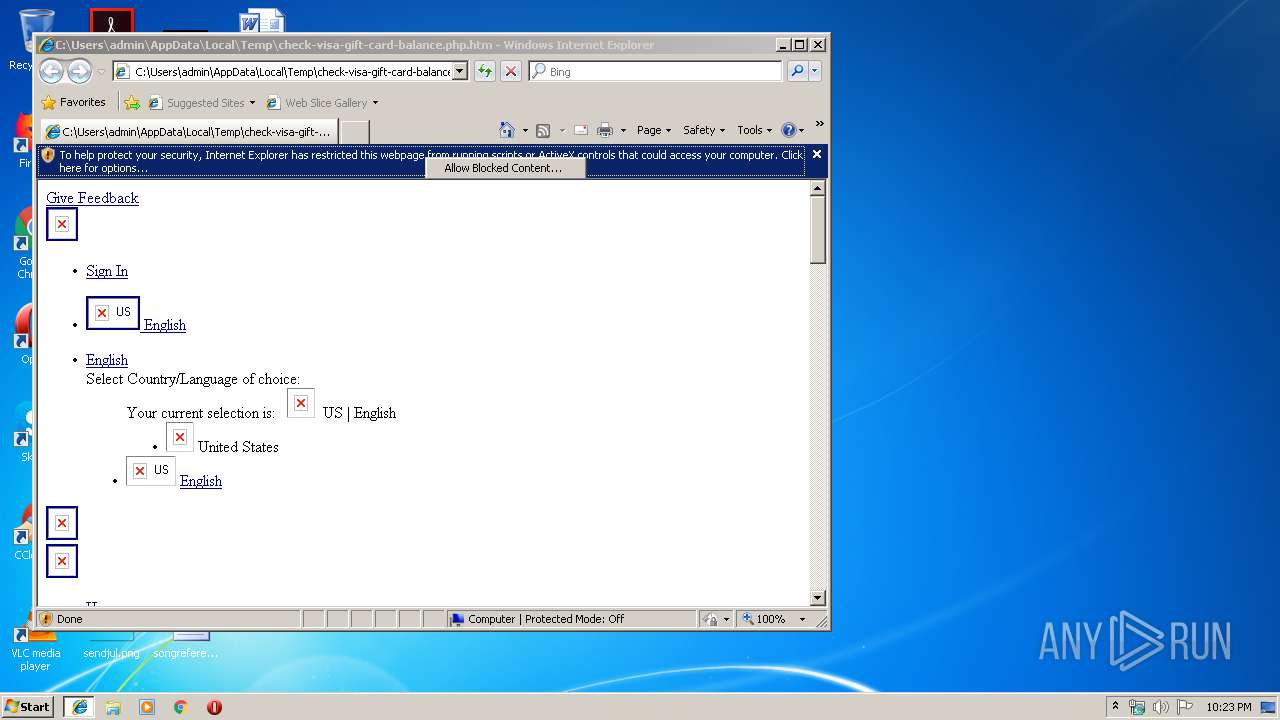Open the Give Feedback link
This screenshot has height=720, width=1280.
92,198
